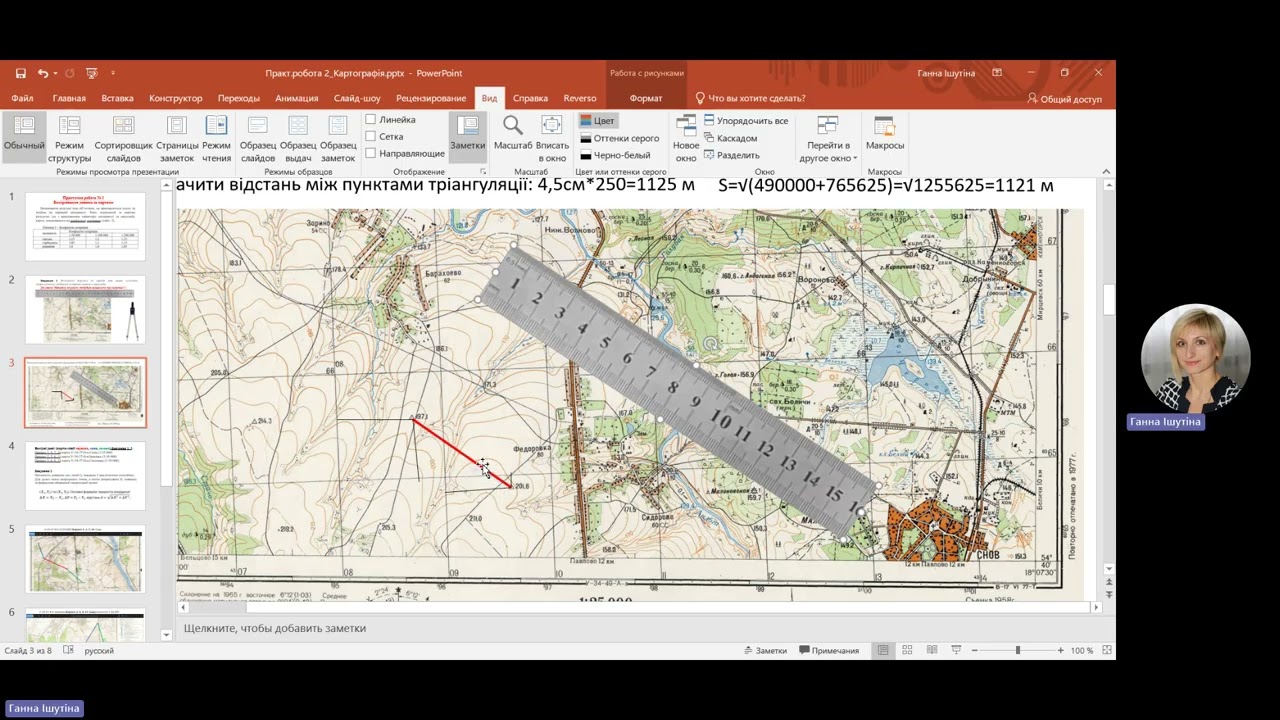The width and height of the screenshot is (1280, 720).
Task: Select slide 4 thumbnail
Action: pos(85,476)
